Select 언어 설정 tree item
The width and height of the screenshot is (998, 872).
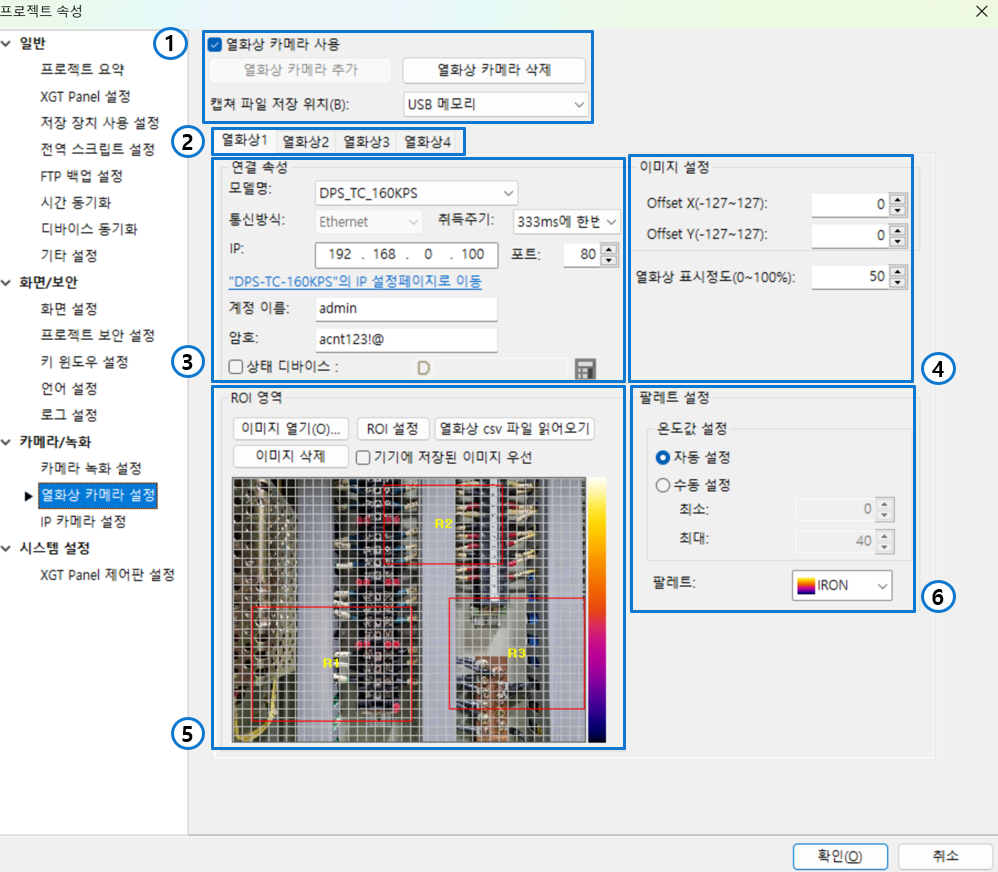coord(69,389)
